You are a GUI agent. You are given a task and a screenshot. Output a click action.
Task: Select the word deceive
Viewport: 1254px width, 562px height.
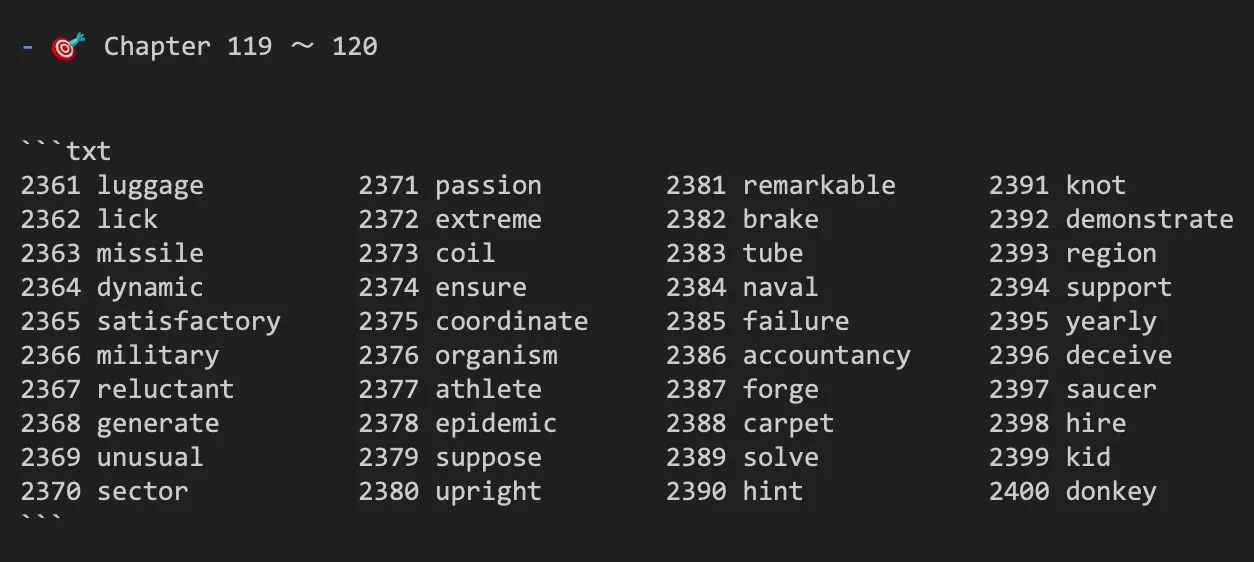click(x=1118, y=355)
